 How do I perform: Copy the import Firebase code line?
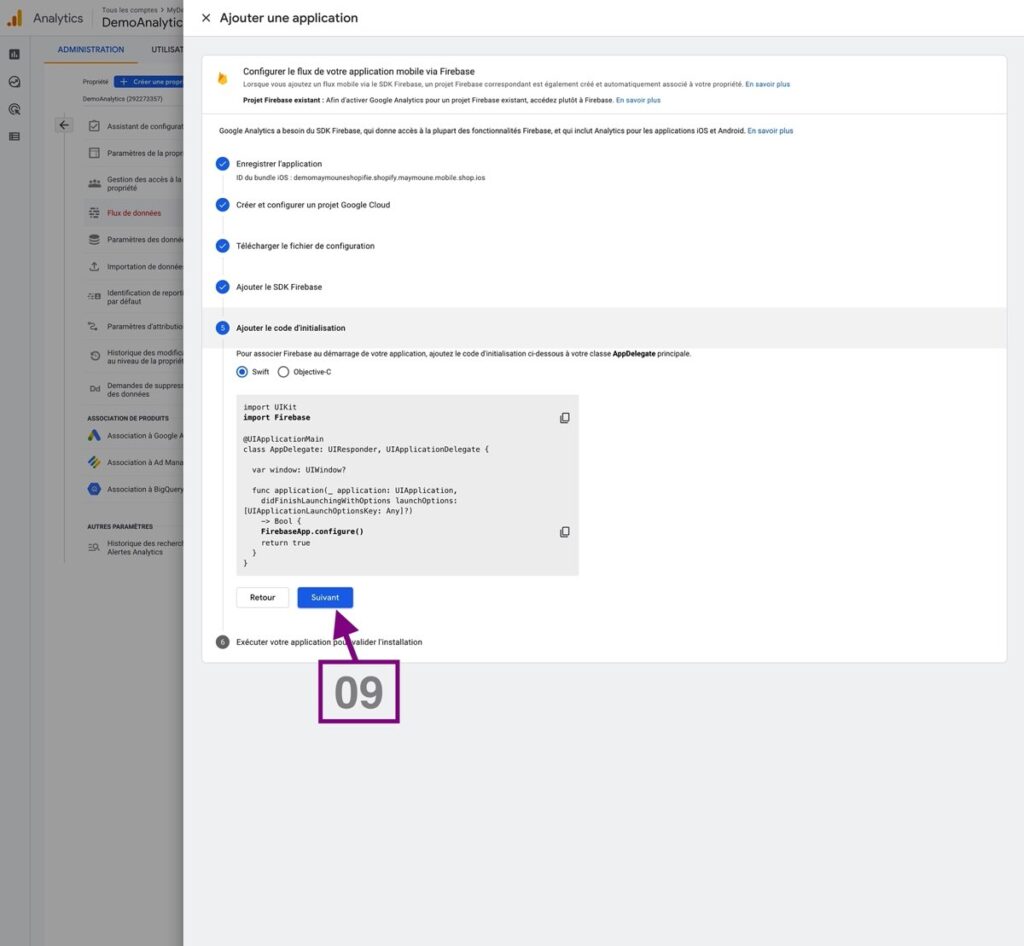pyautogui.click(x=564, y=418)
